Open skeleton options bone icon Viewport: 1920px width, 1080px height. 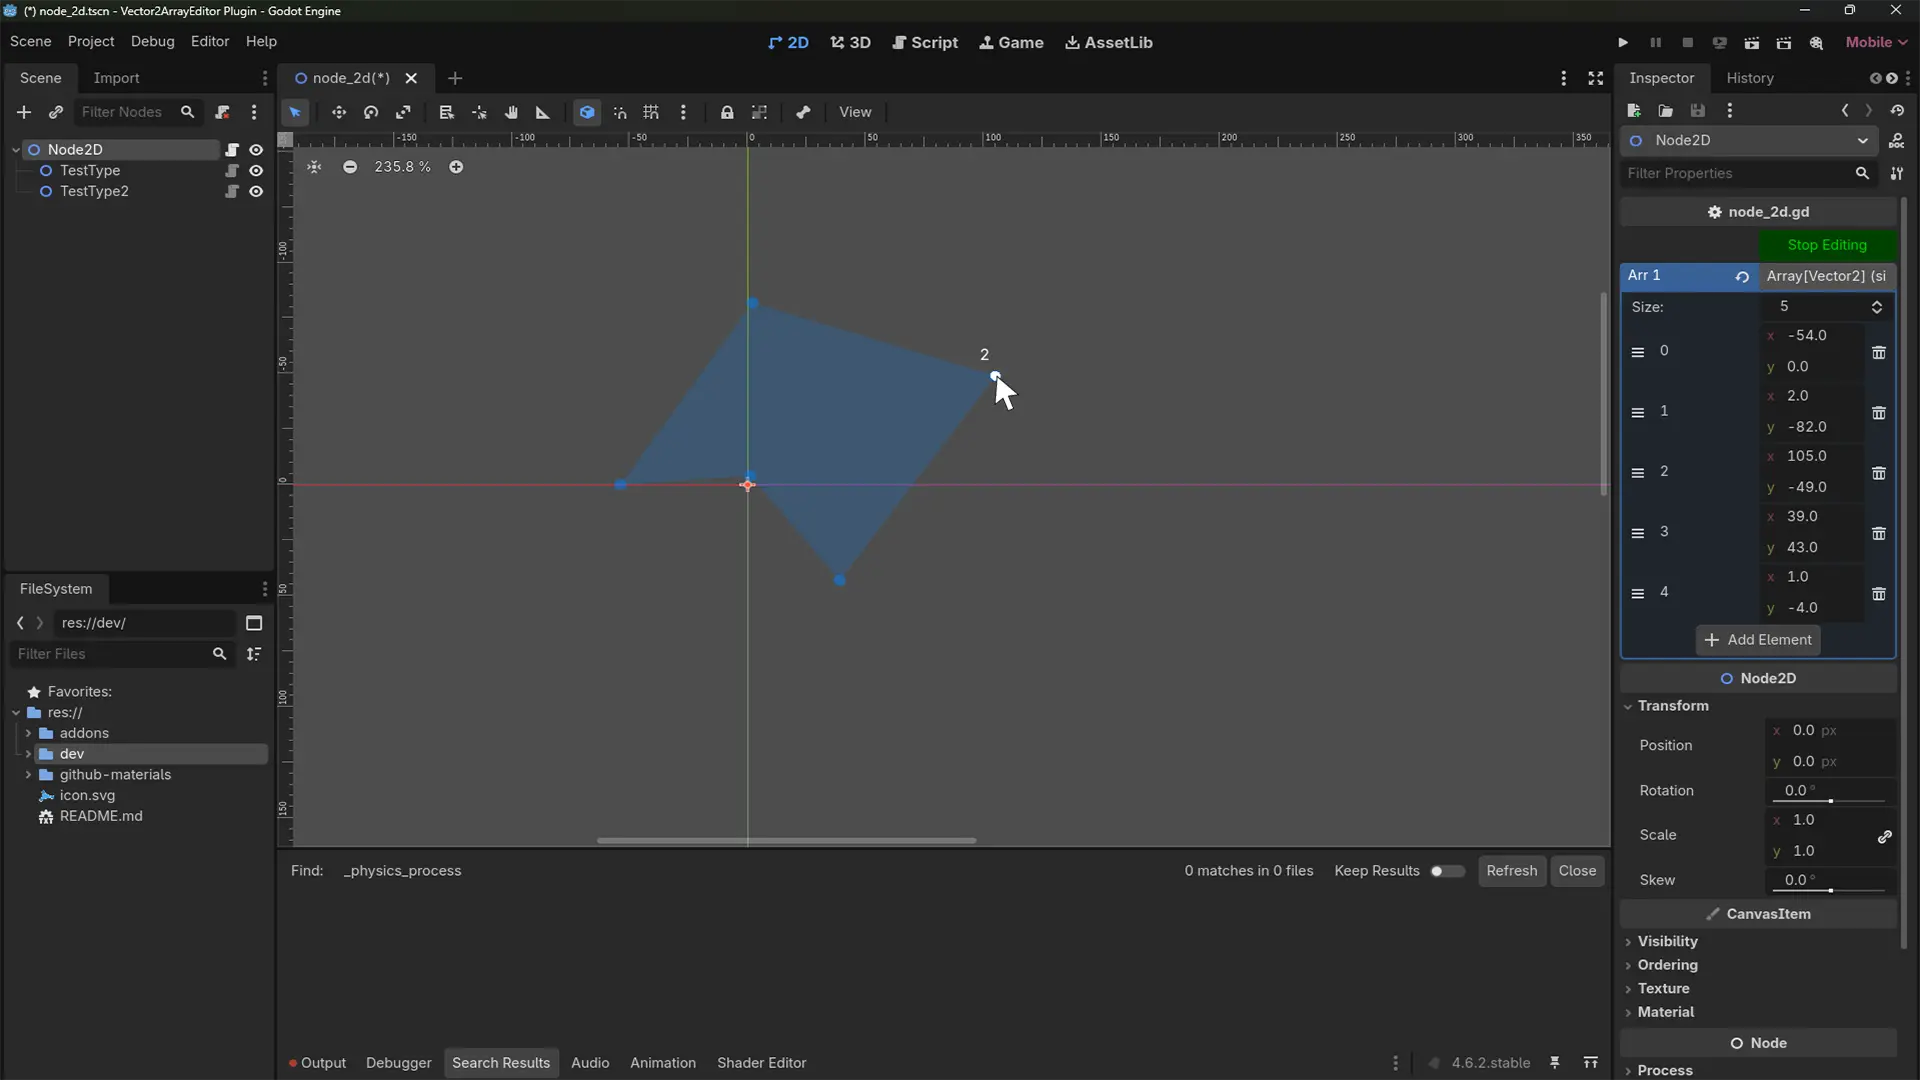pyautogui.click(x=803, y=112)
